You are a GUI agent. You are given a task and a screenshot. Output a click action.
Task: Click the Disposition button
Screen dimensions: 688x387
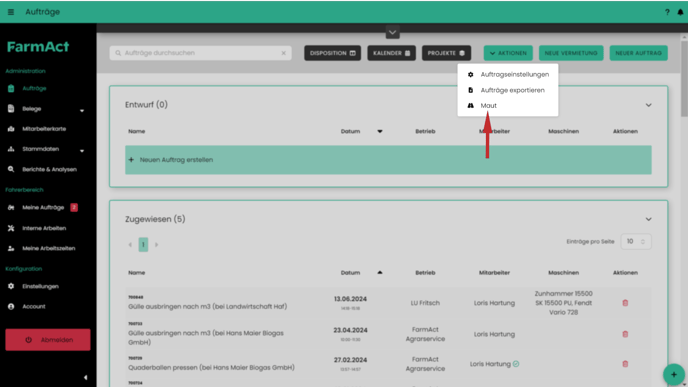[x=333, y=53]
